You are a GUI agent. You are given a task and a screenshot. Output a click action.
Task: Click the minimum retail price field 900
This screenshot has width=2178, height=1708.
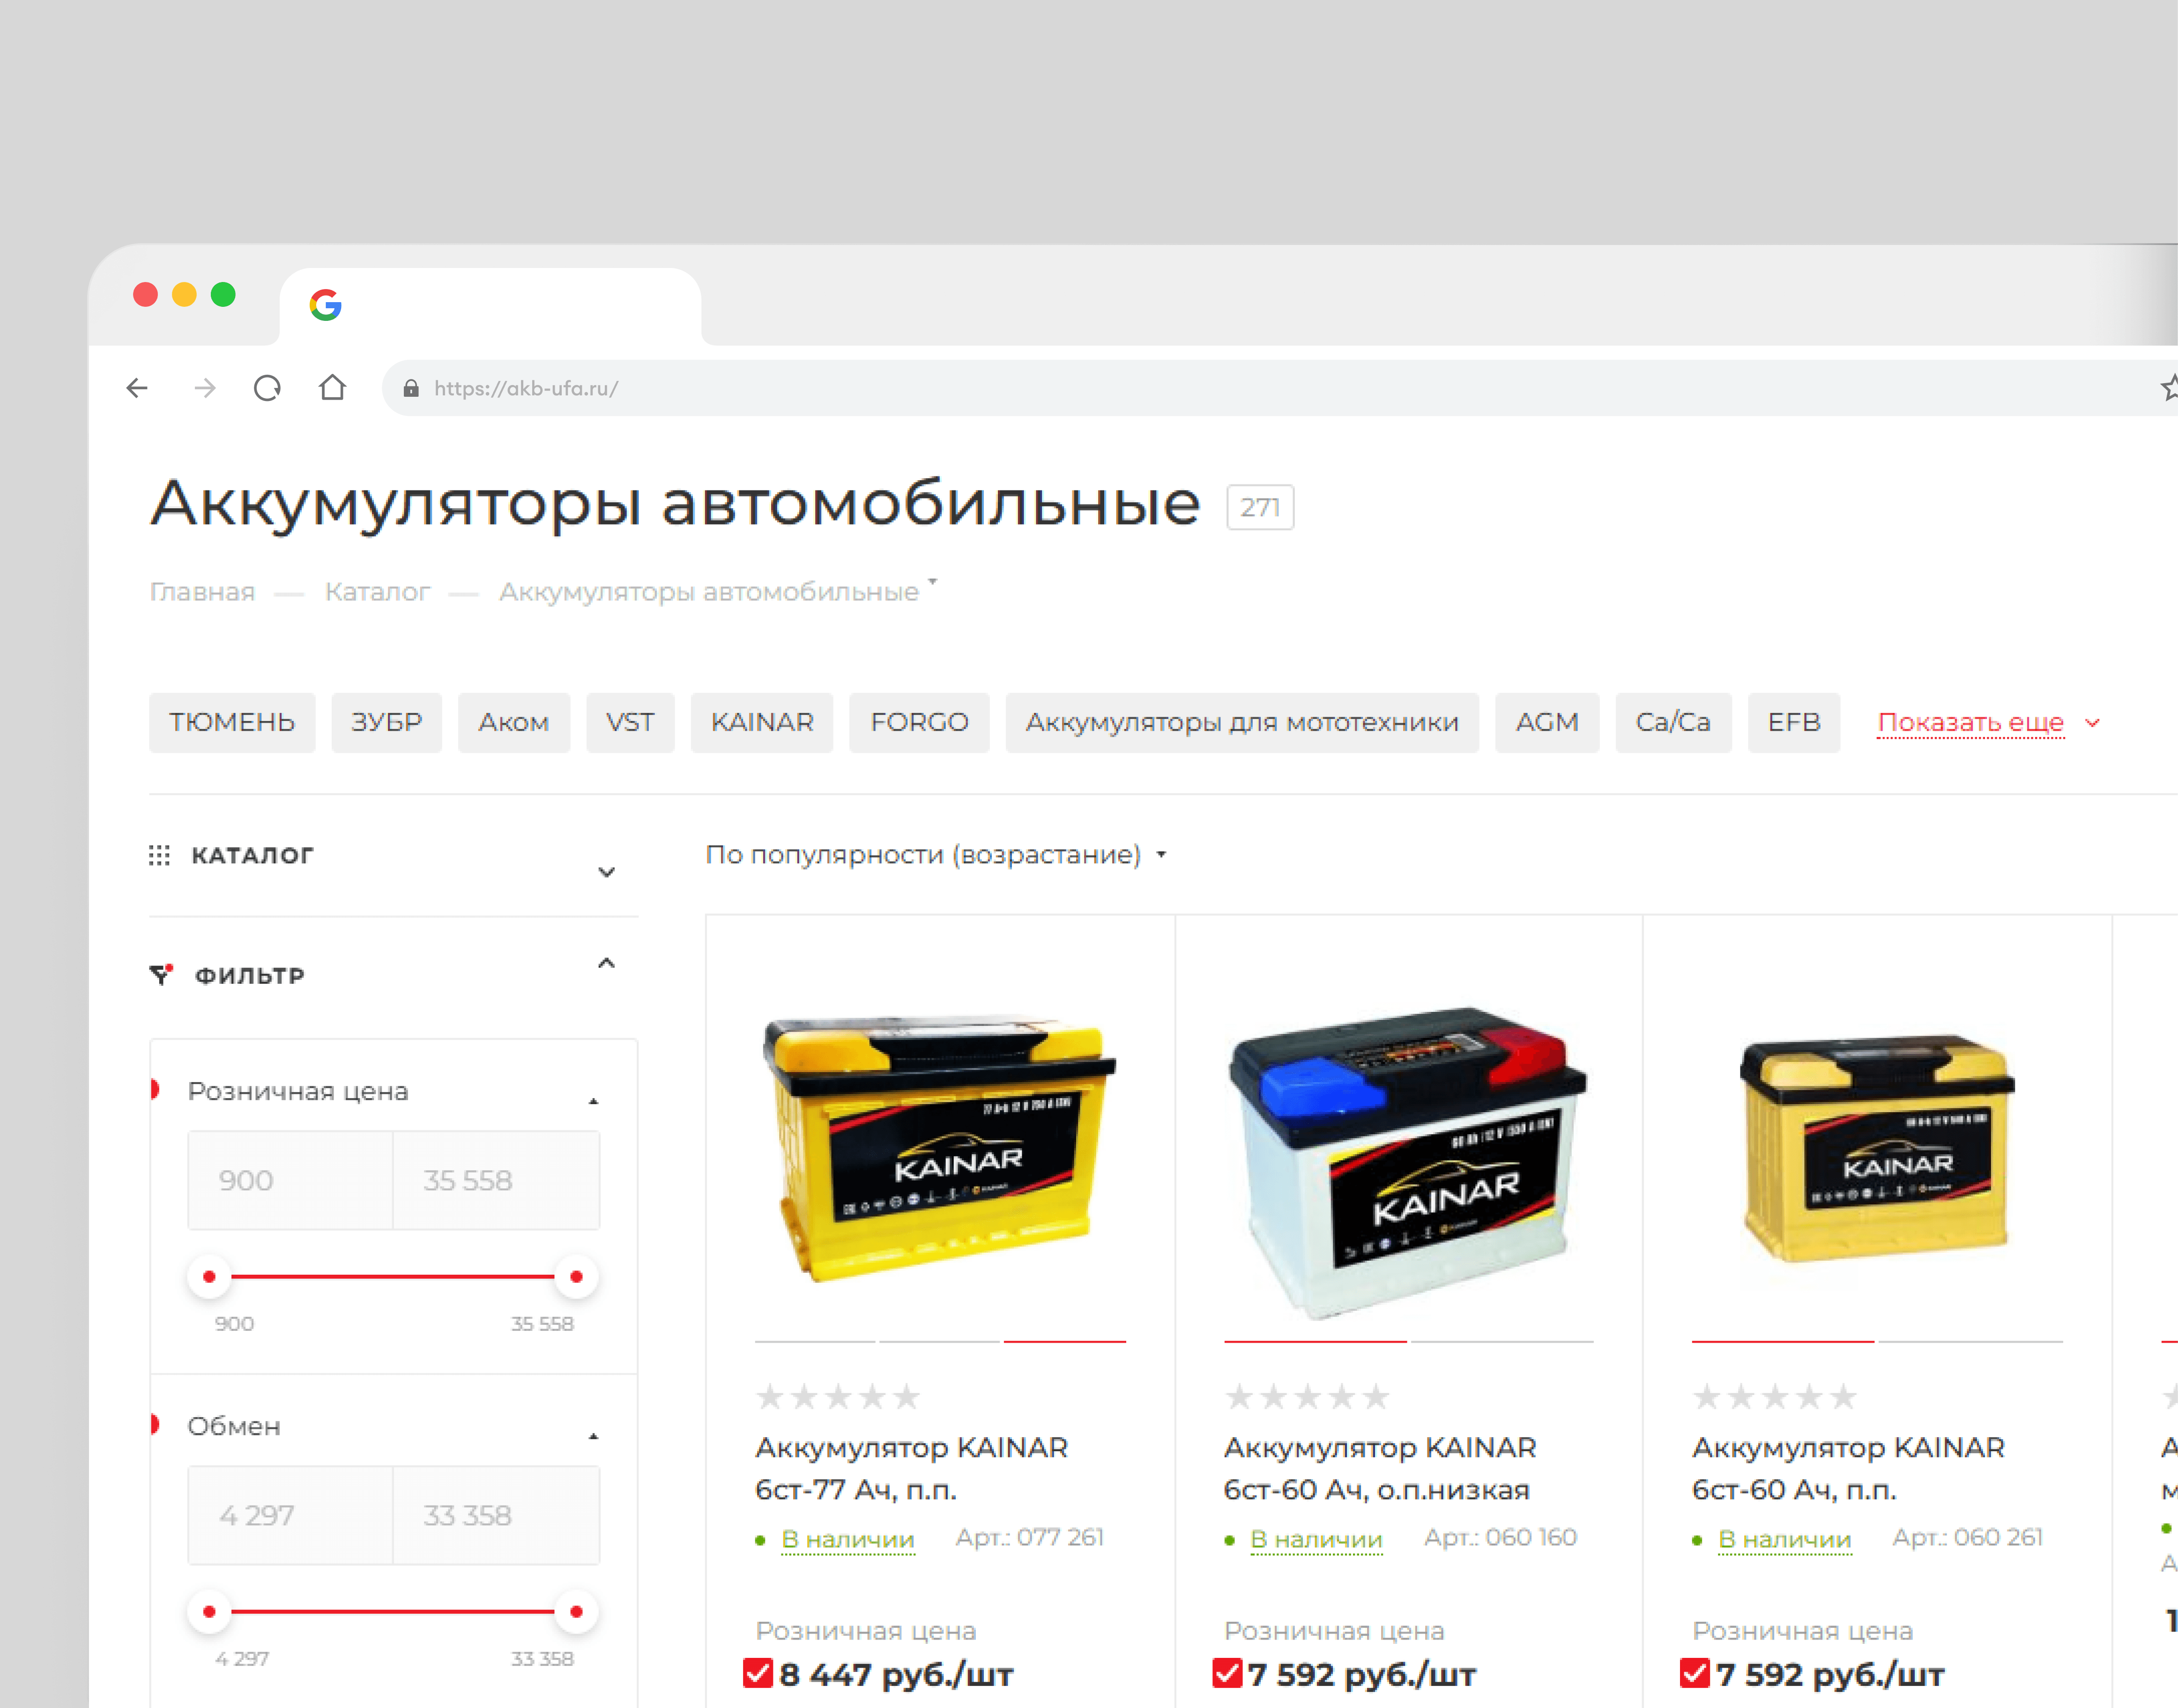click(290, 1181)
